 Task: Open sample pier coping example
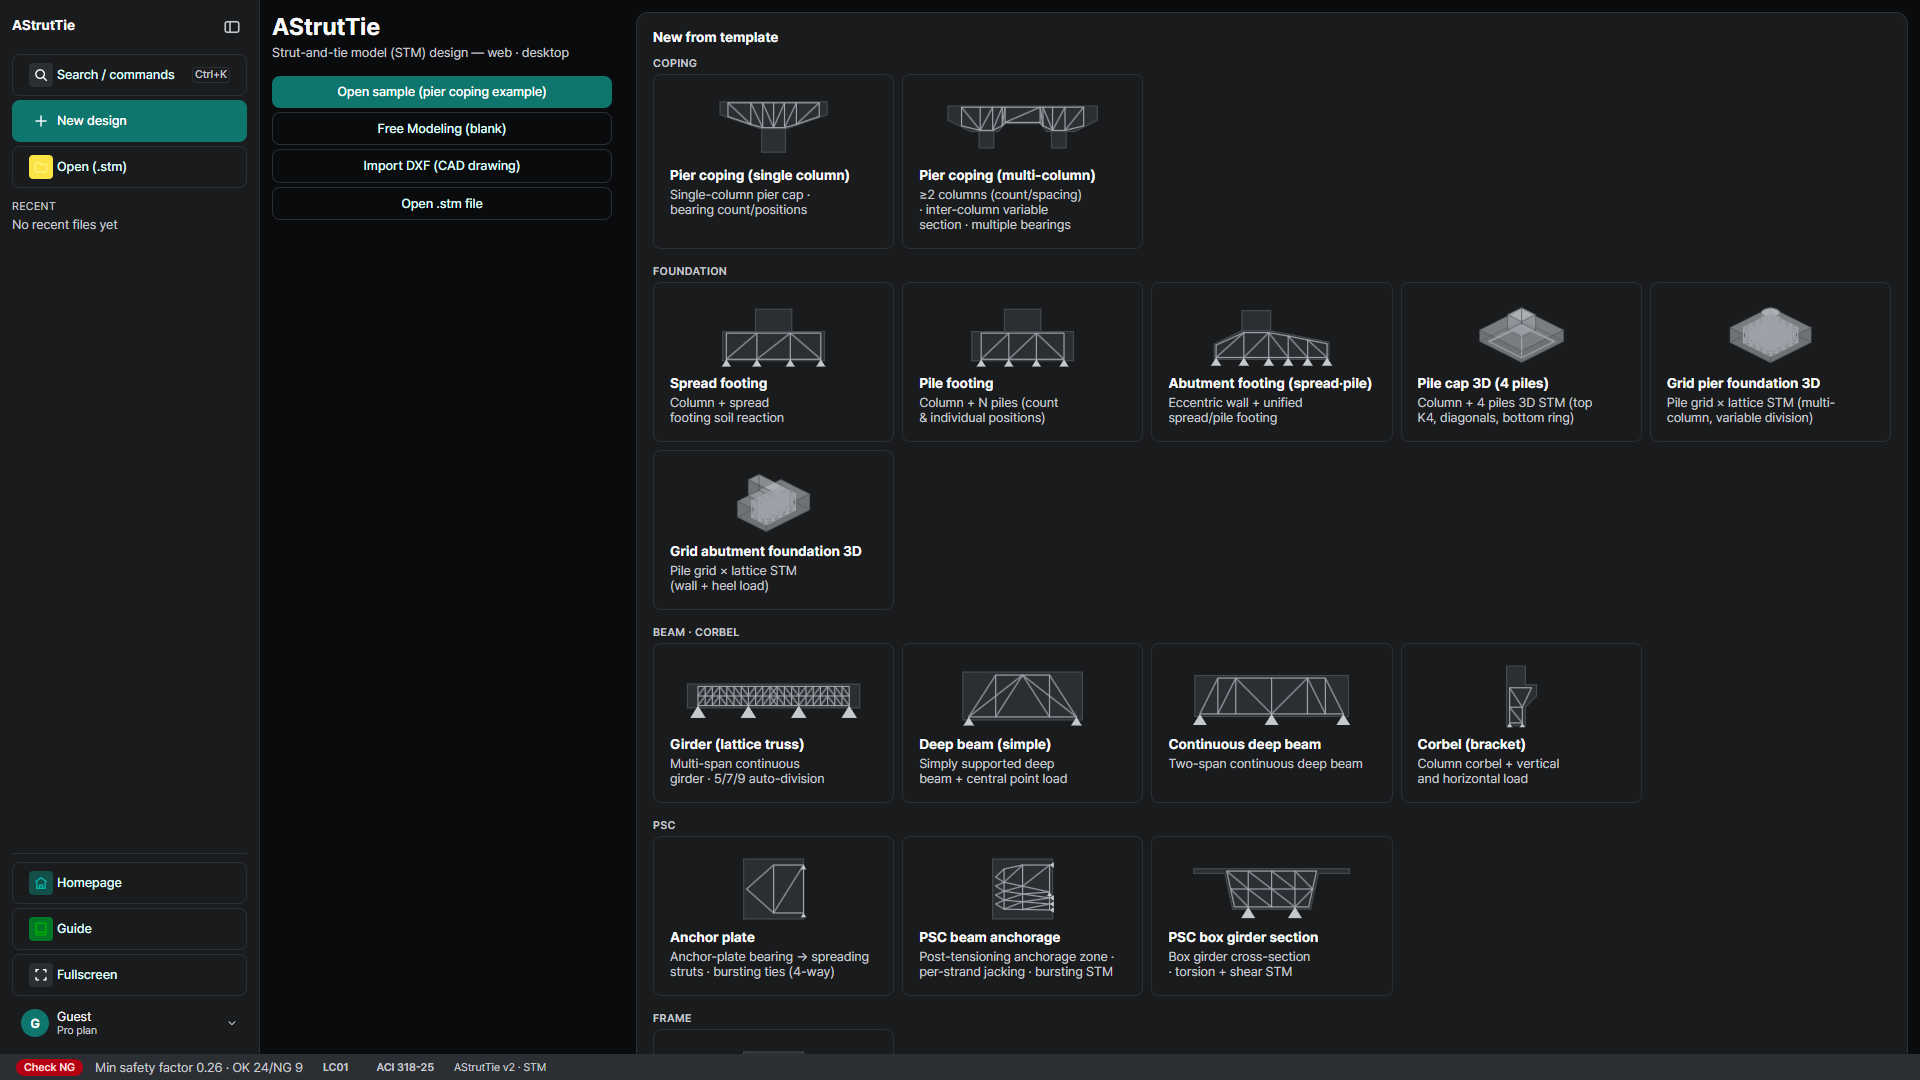[x=442, y=92]
